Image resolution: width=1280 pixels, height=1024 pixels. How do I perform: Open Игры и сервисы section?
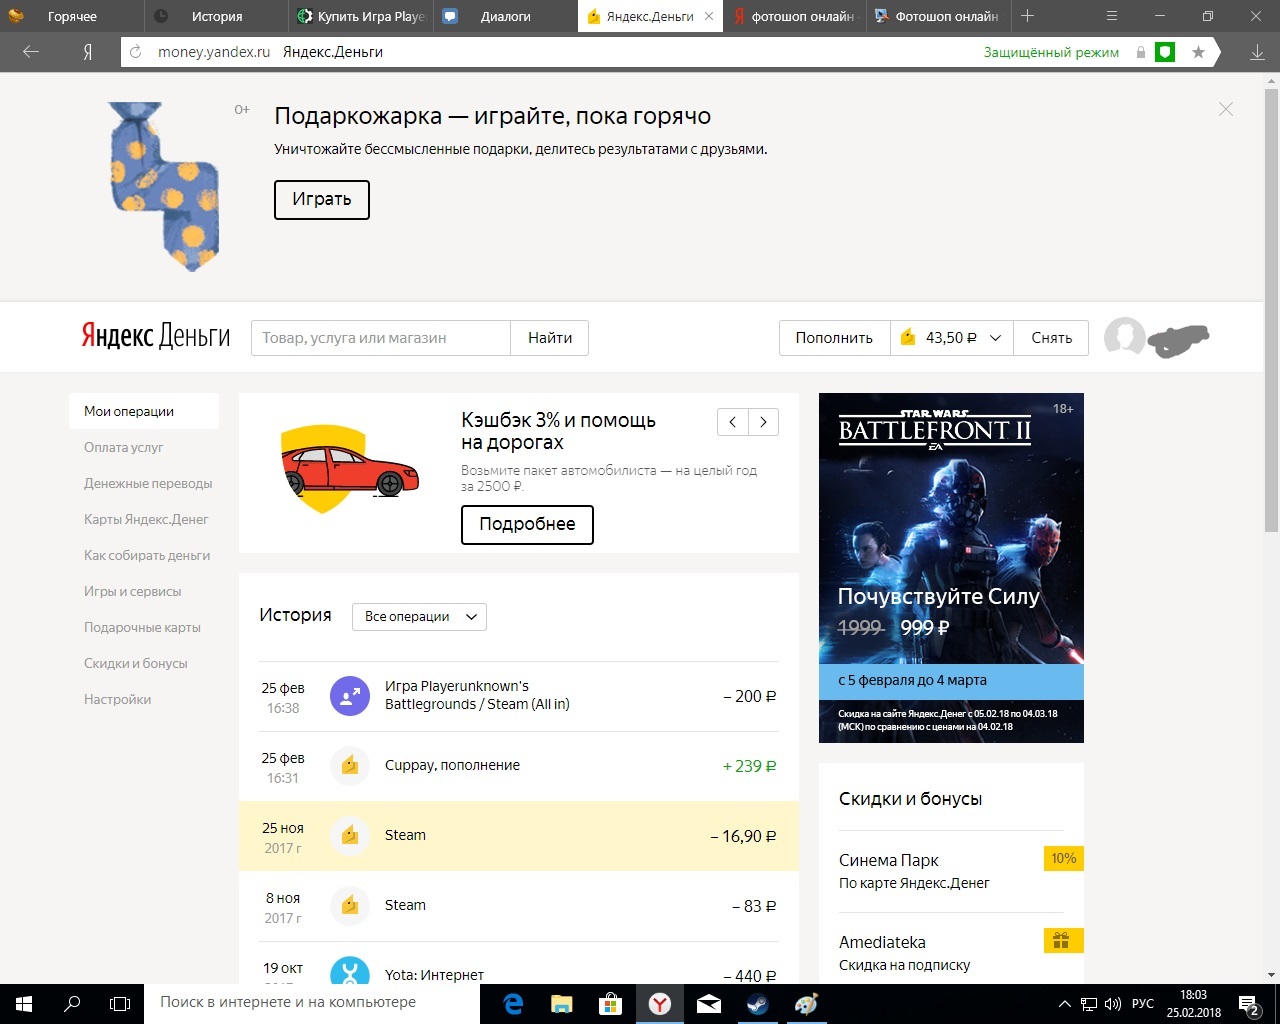pos(133,591)
